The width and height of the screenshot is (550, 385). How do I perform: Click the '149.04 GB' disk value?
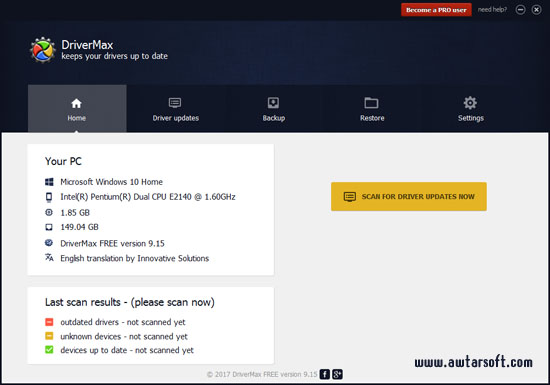pos(79,227)
